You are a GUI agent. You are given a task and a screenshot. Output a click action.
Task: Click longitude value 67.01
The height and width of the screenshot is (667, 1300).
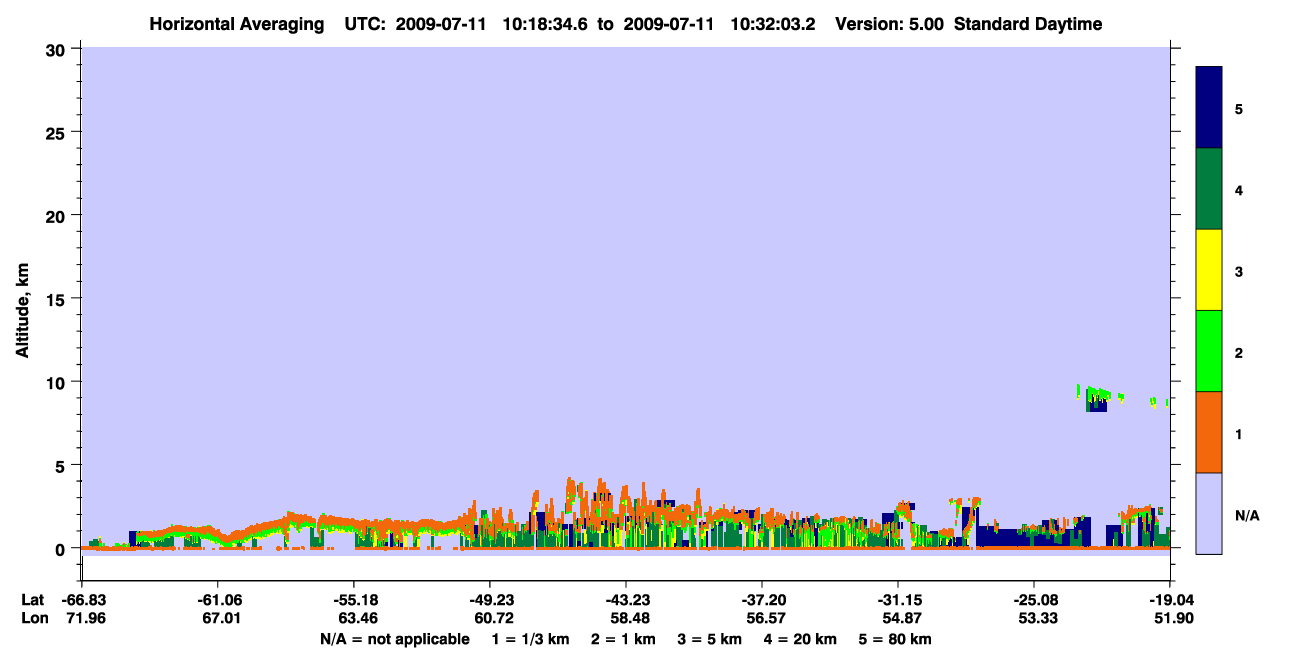point(220,618)
